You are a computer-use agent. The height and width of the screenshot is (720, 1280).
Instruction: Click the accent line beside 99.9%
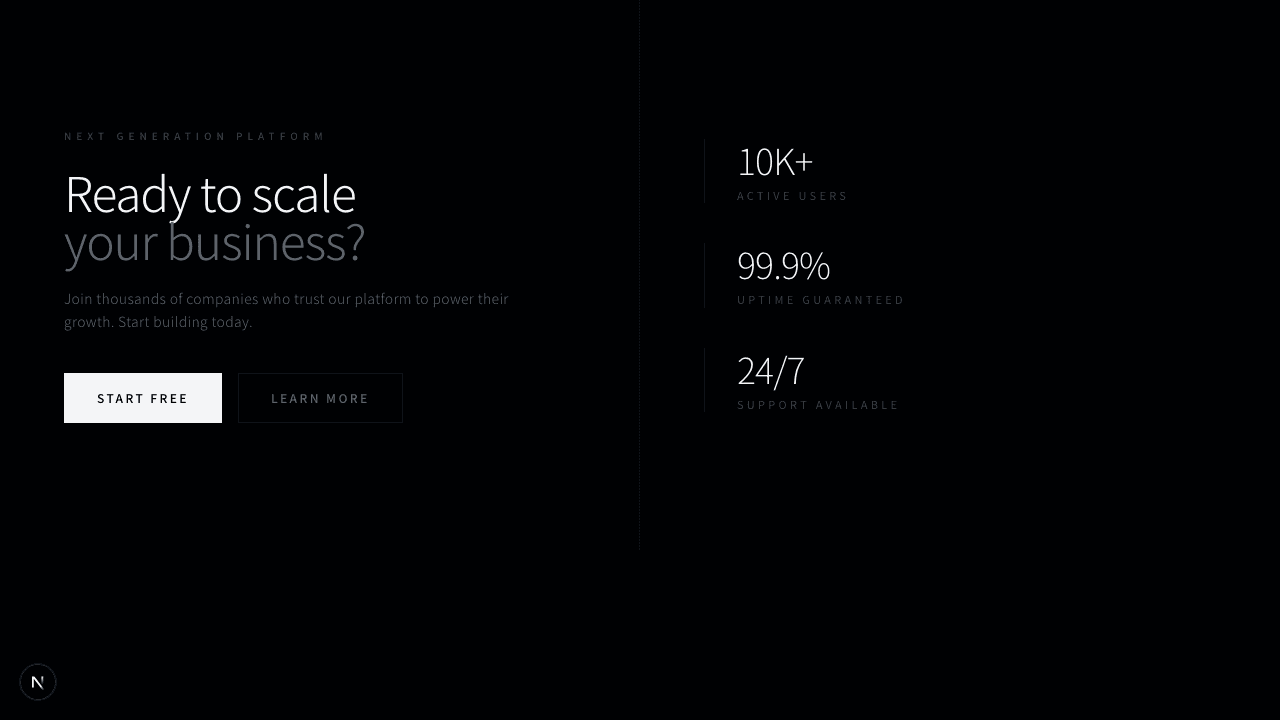click(705, 276)
